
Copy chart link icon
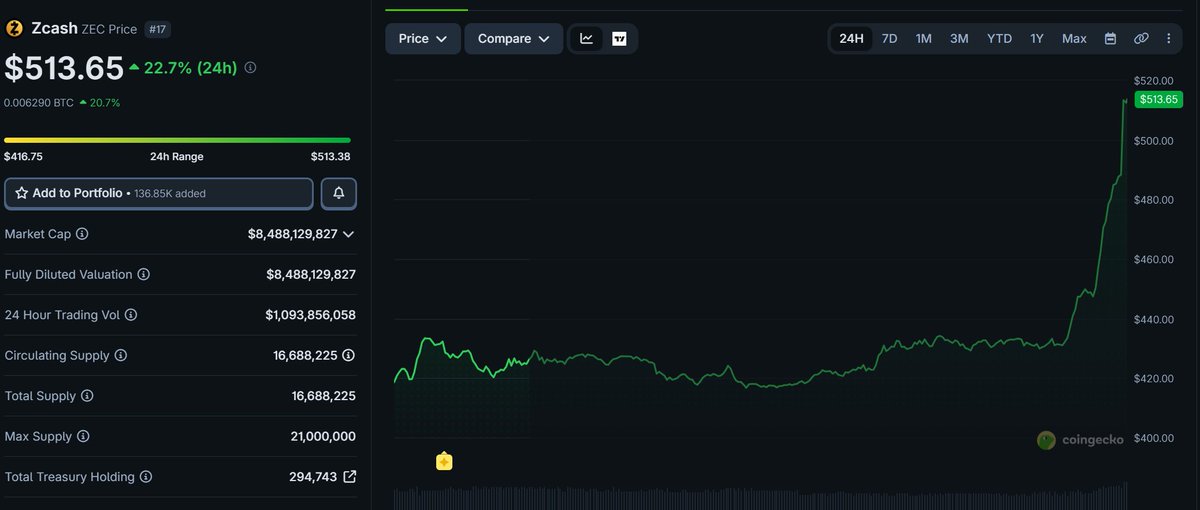coord(1141,39)
